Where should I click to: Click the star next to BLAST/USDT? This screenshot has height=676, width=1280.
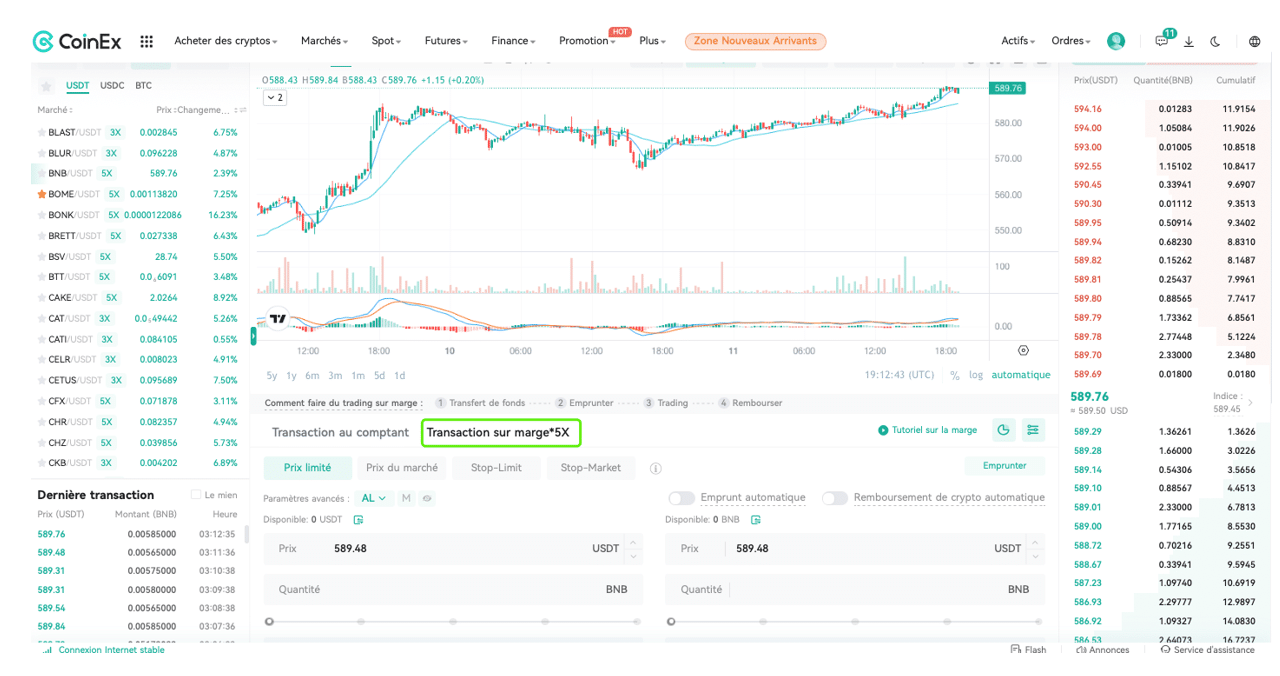[42, 132]
